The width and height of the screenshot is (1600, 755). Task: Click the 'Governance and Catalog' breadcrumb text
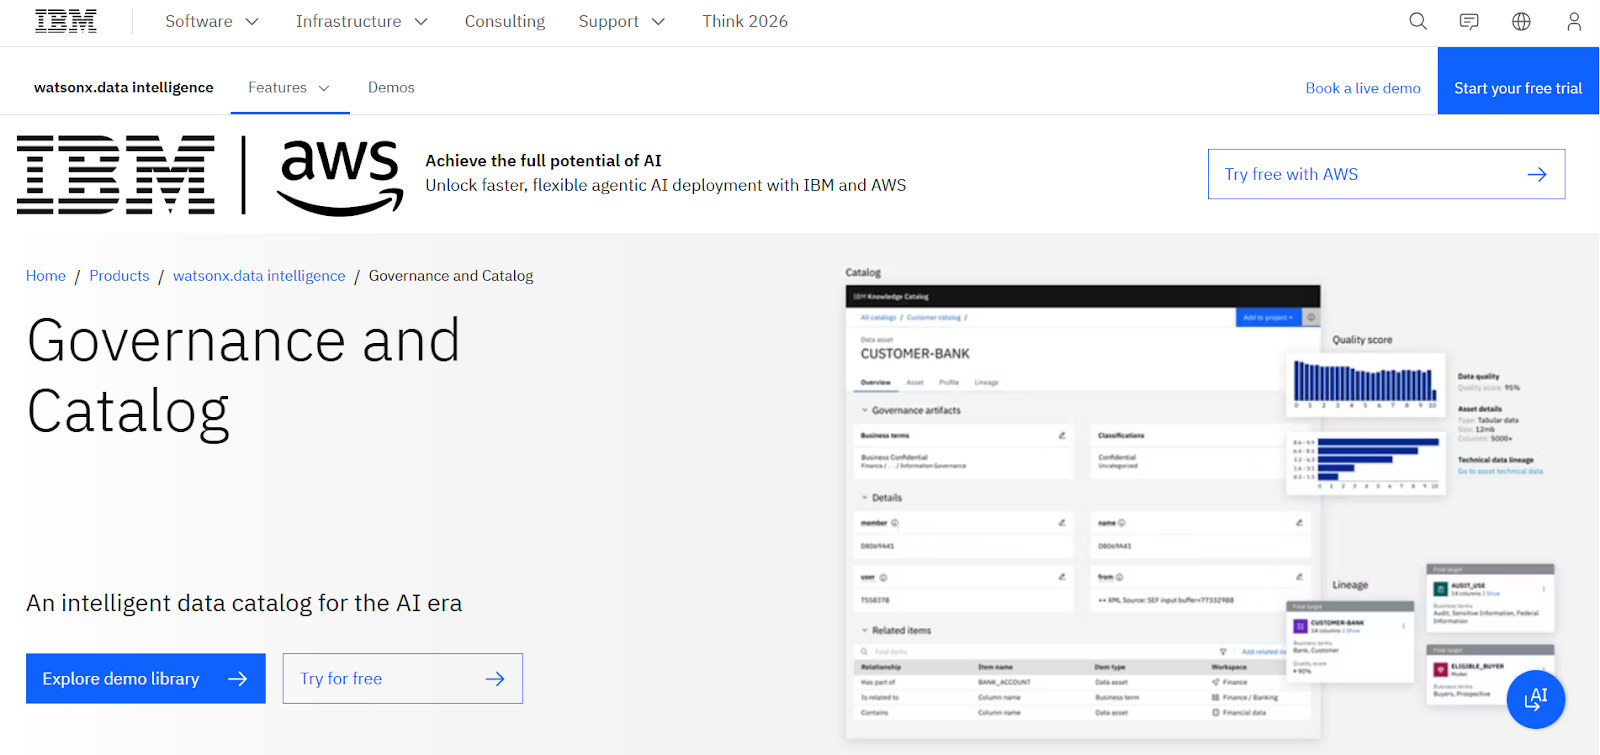(451, 276)
